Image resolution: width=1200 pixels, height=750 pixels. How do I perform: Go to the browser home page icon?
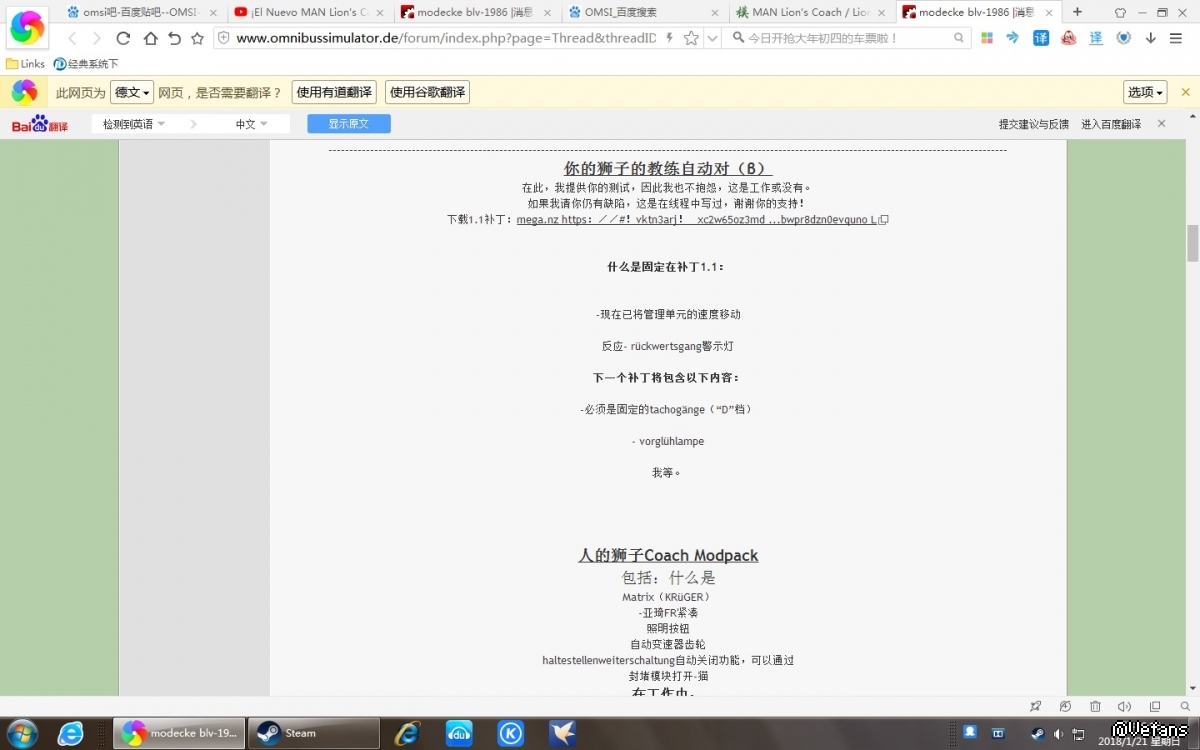150,38
